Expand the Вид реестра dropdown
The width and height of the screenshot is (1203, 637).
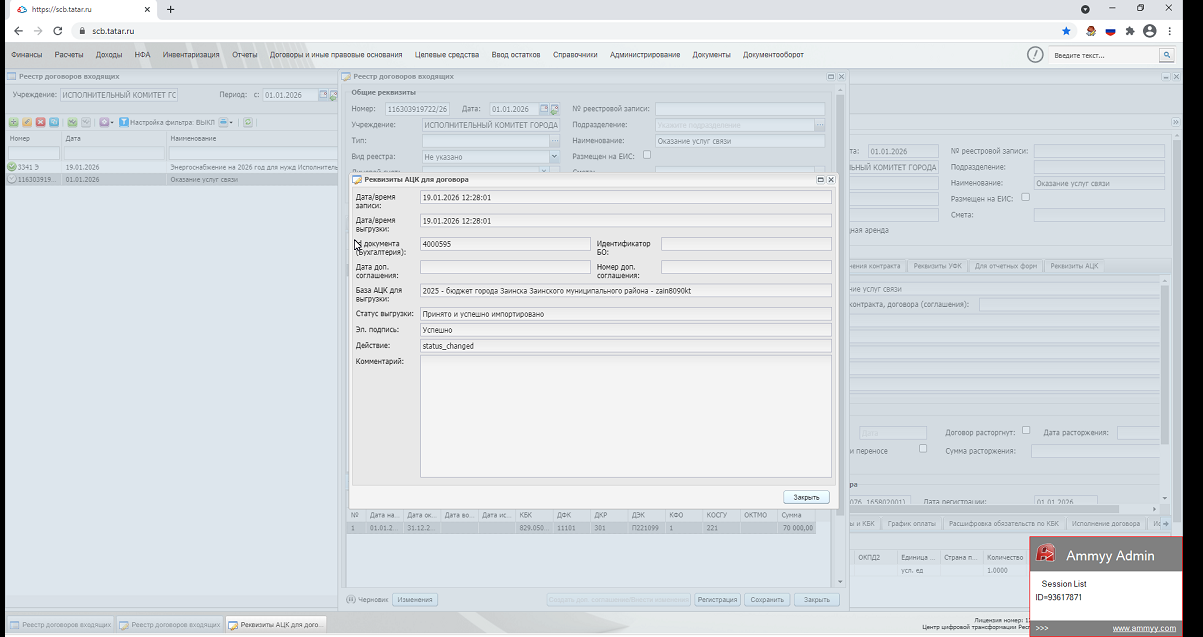554,157
